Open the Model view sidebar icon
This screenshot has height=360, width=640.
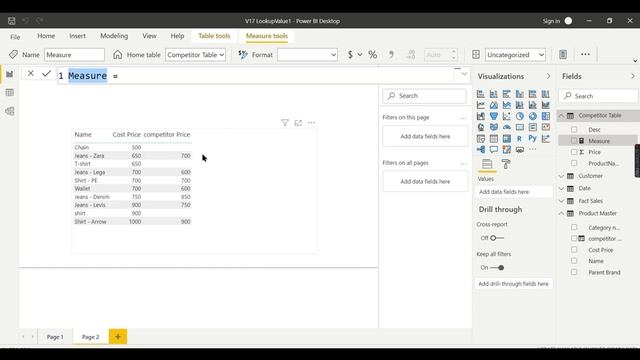pos(9,111)
